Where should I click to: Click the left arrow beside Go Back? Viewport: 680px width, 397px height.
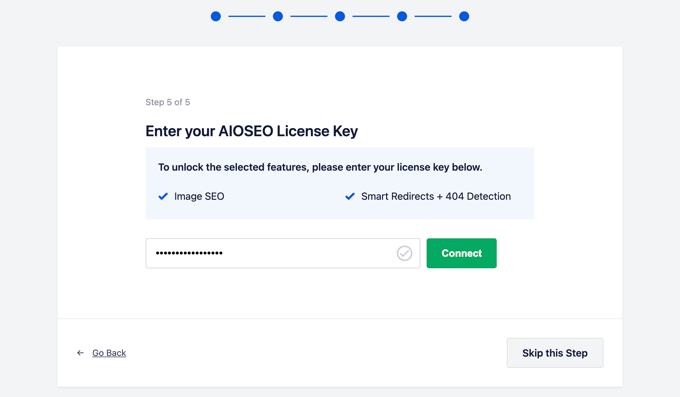click(x=80, y=353)
